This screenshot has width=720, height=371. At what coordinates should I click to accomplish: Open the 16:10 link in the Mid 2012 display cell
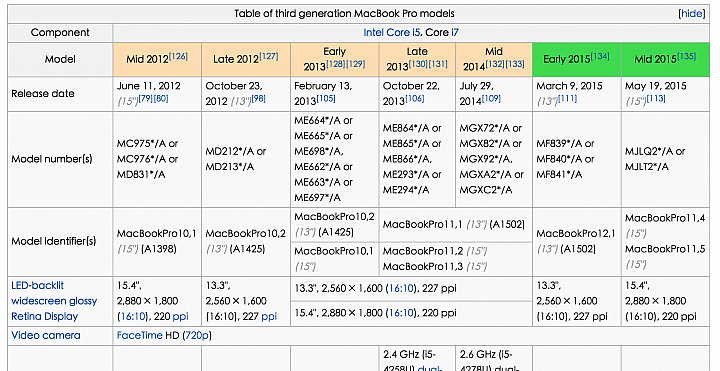click(x=133, y=316)
